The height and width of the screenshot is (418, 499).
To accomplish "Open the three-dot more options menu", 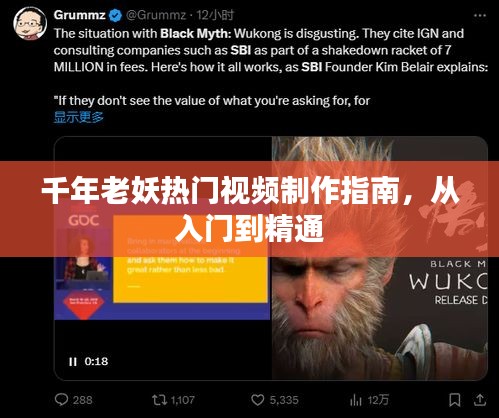I will (x=480, y=15).
